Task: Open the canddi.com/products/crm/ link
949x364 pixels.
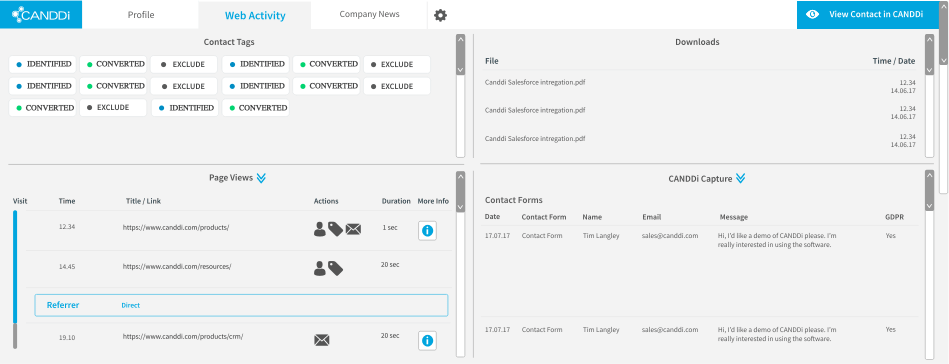Action: click(x=183, y=336)
